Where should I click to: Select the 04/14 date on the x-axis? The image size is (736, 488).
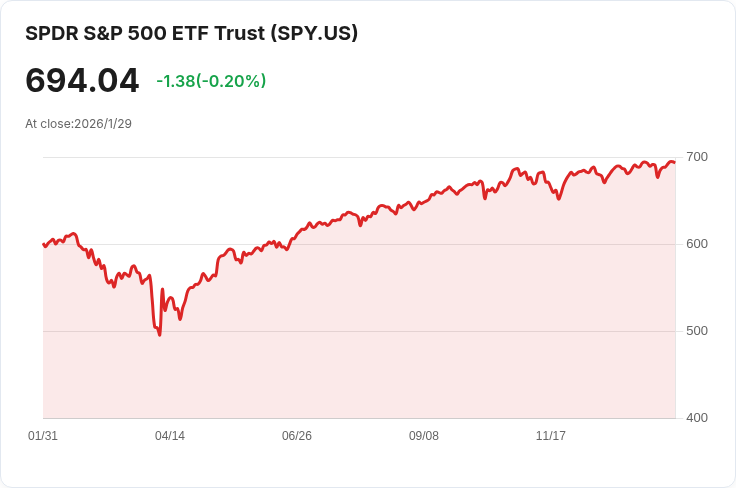[170, 436]
